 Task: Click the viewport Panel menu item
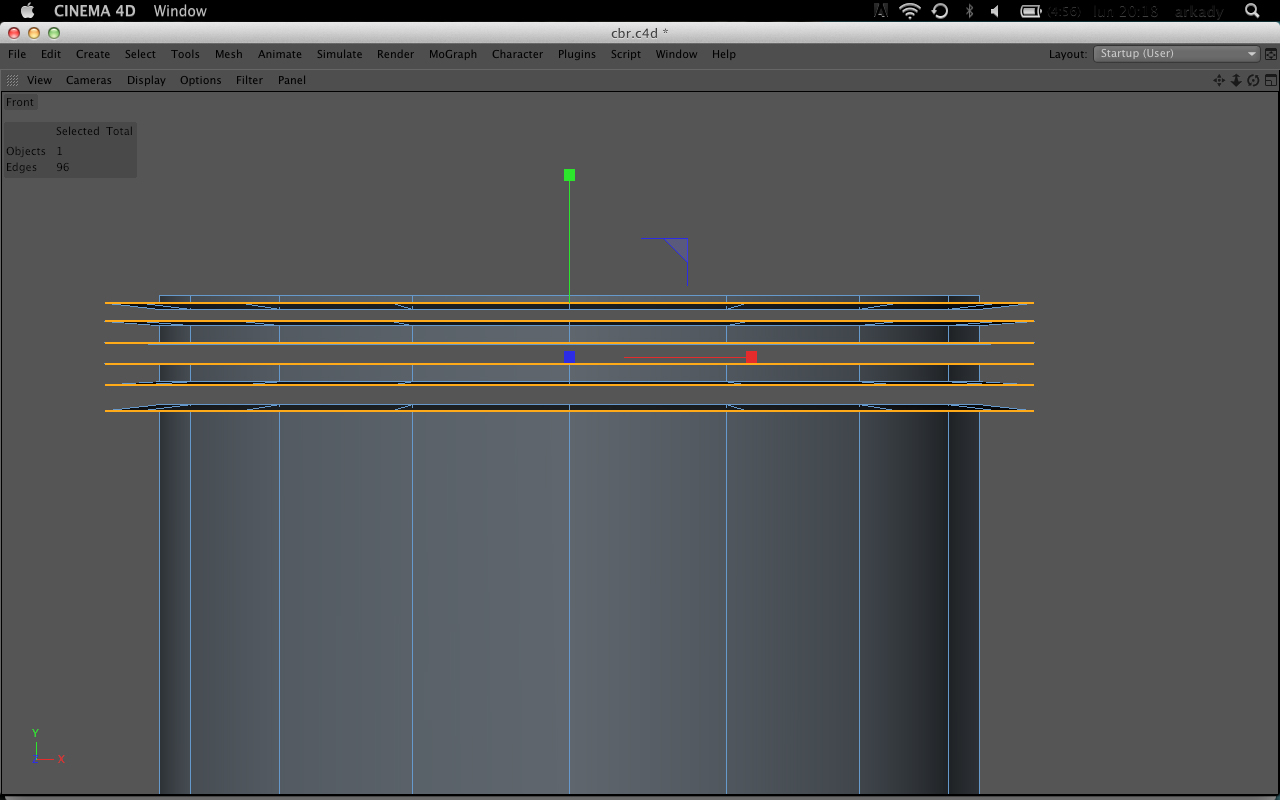pyautogui.click(x=292, y=80)
